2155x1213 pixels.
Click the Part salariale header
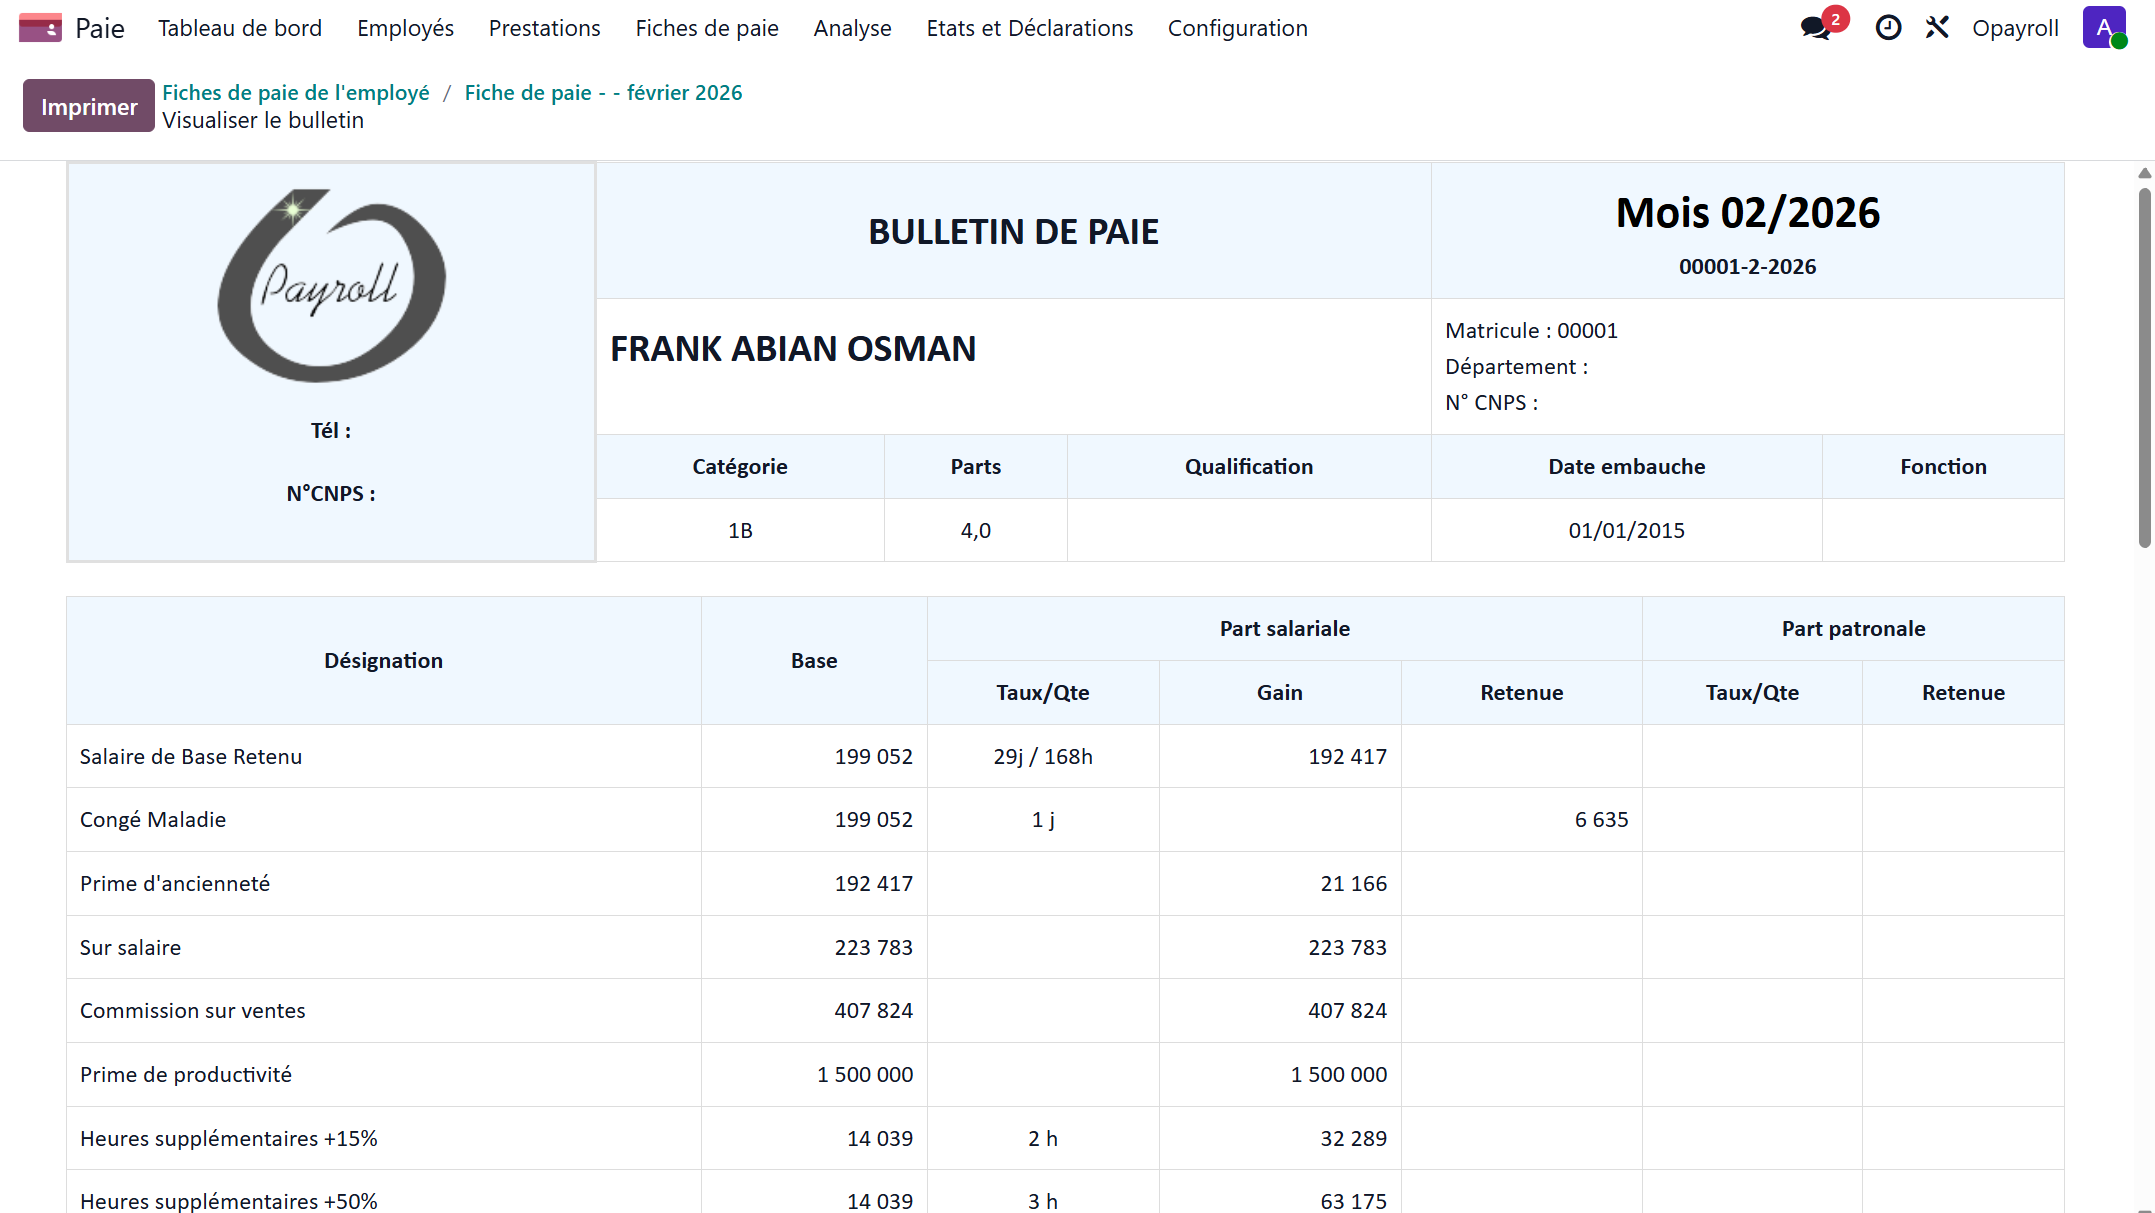coord(1284,628)
